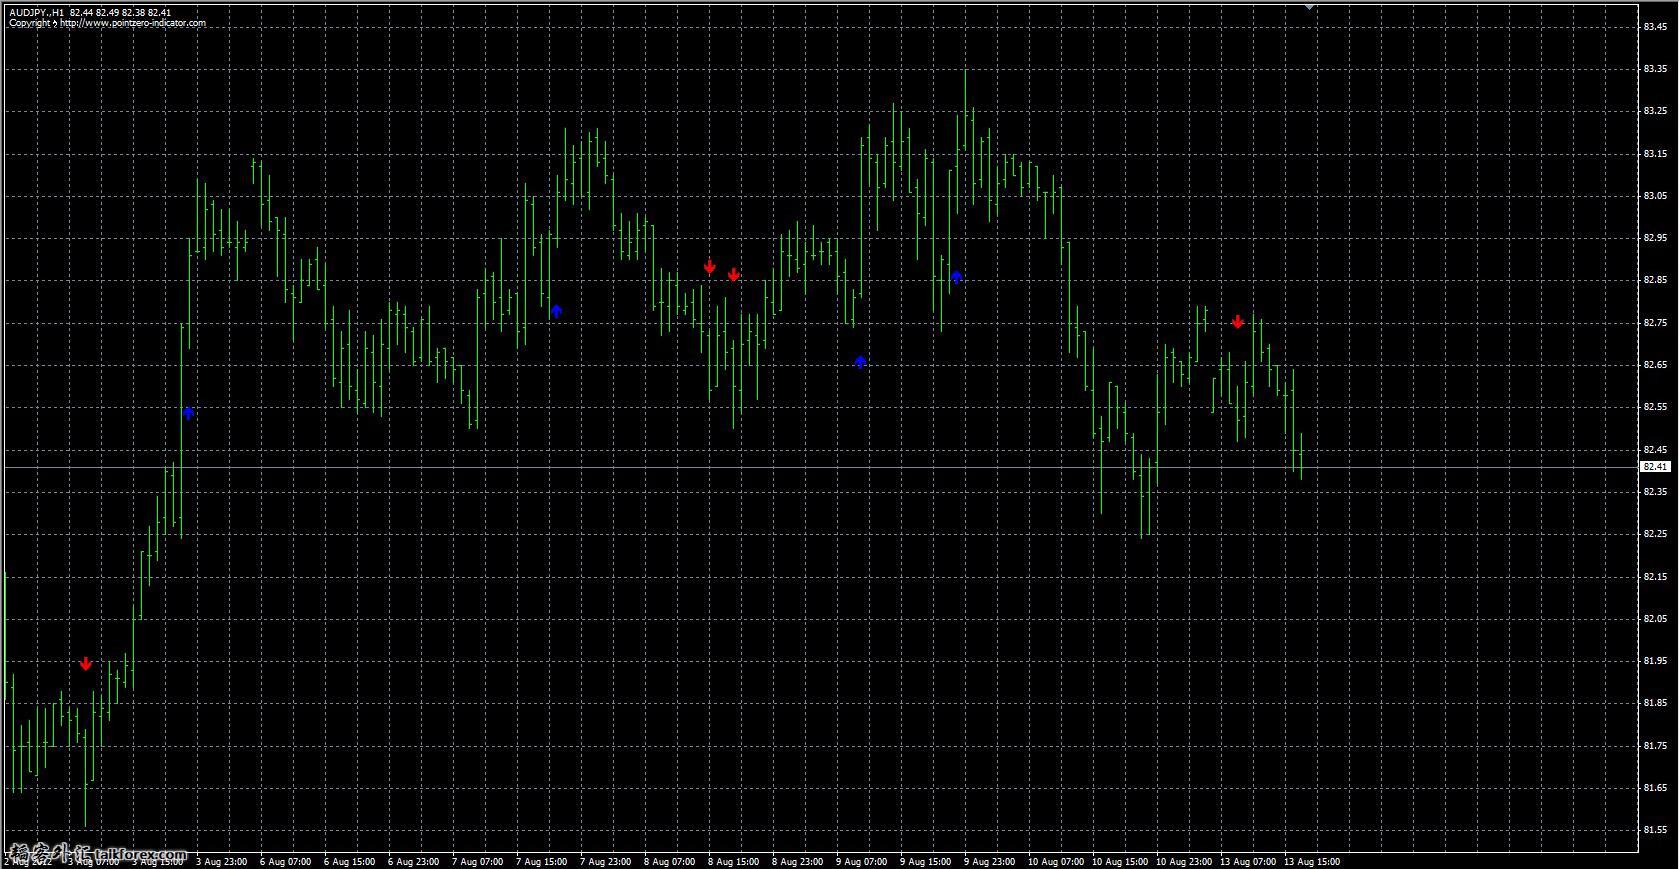Click price scale label 82.15
This screenshot has height=869, width=1680.
click(1655, 577)
